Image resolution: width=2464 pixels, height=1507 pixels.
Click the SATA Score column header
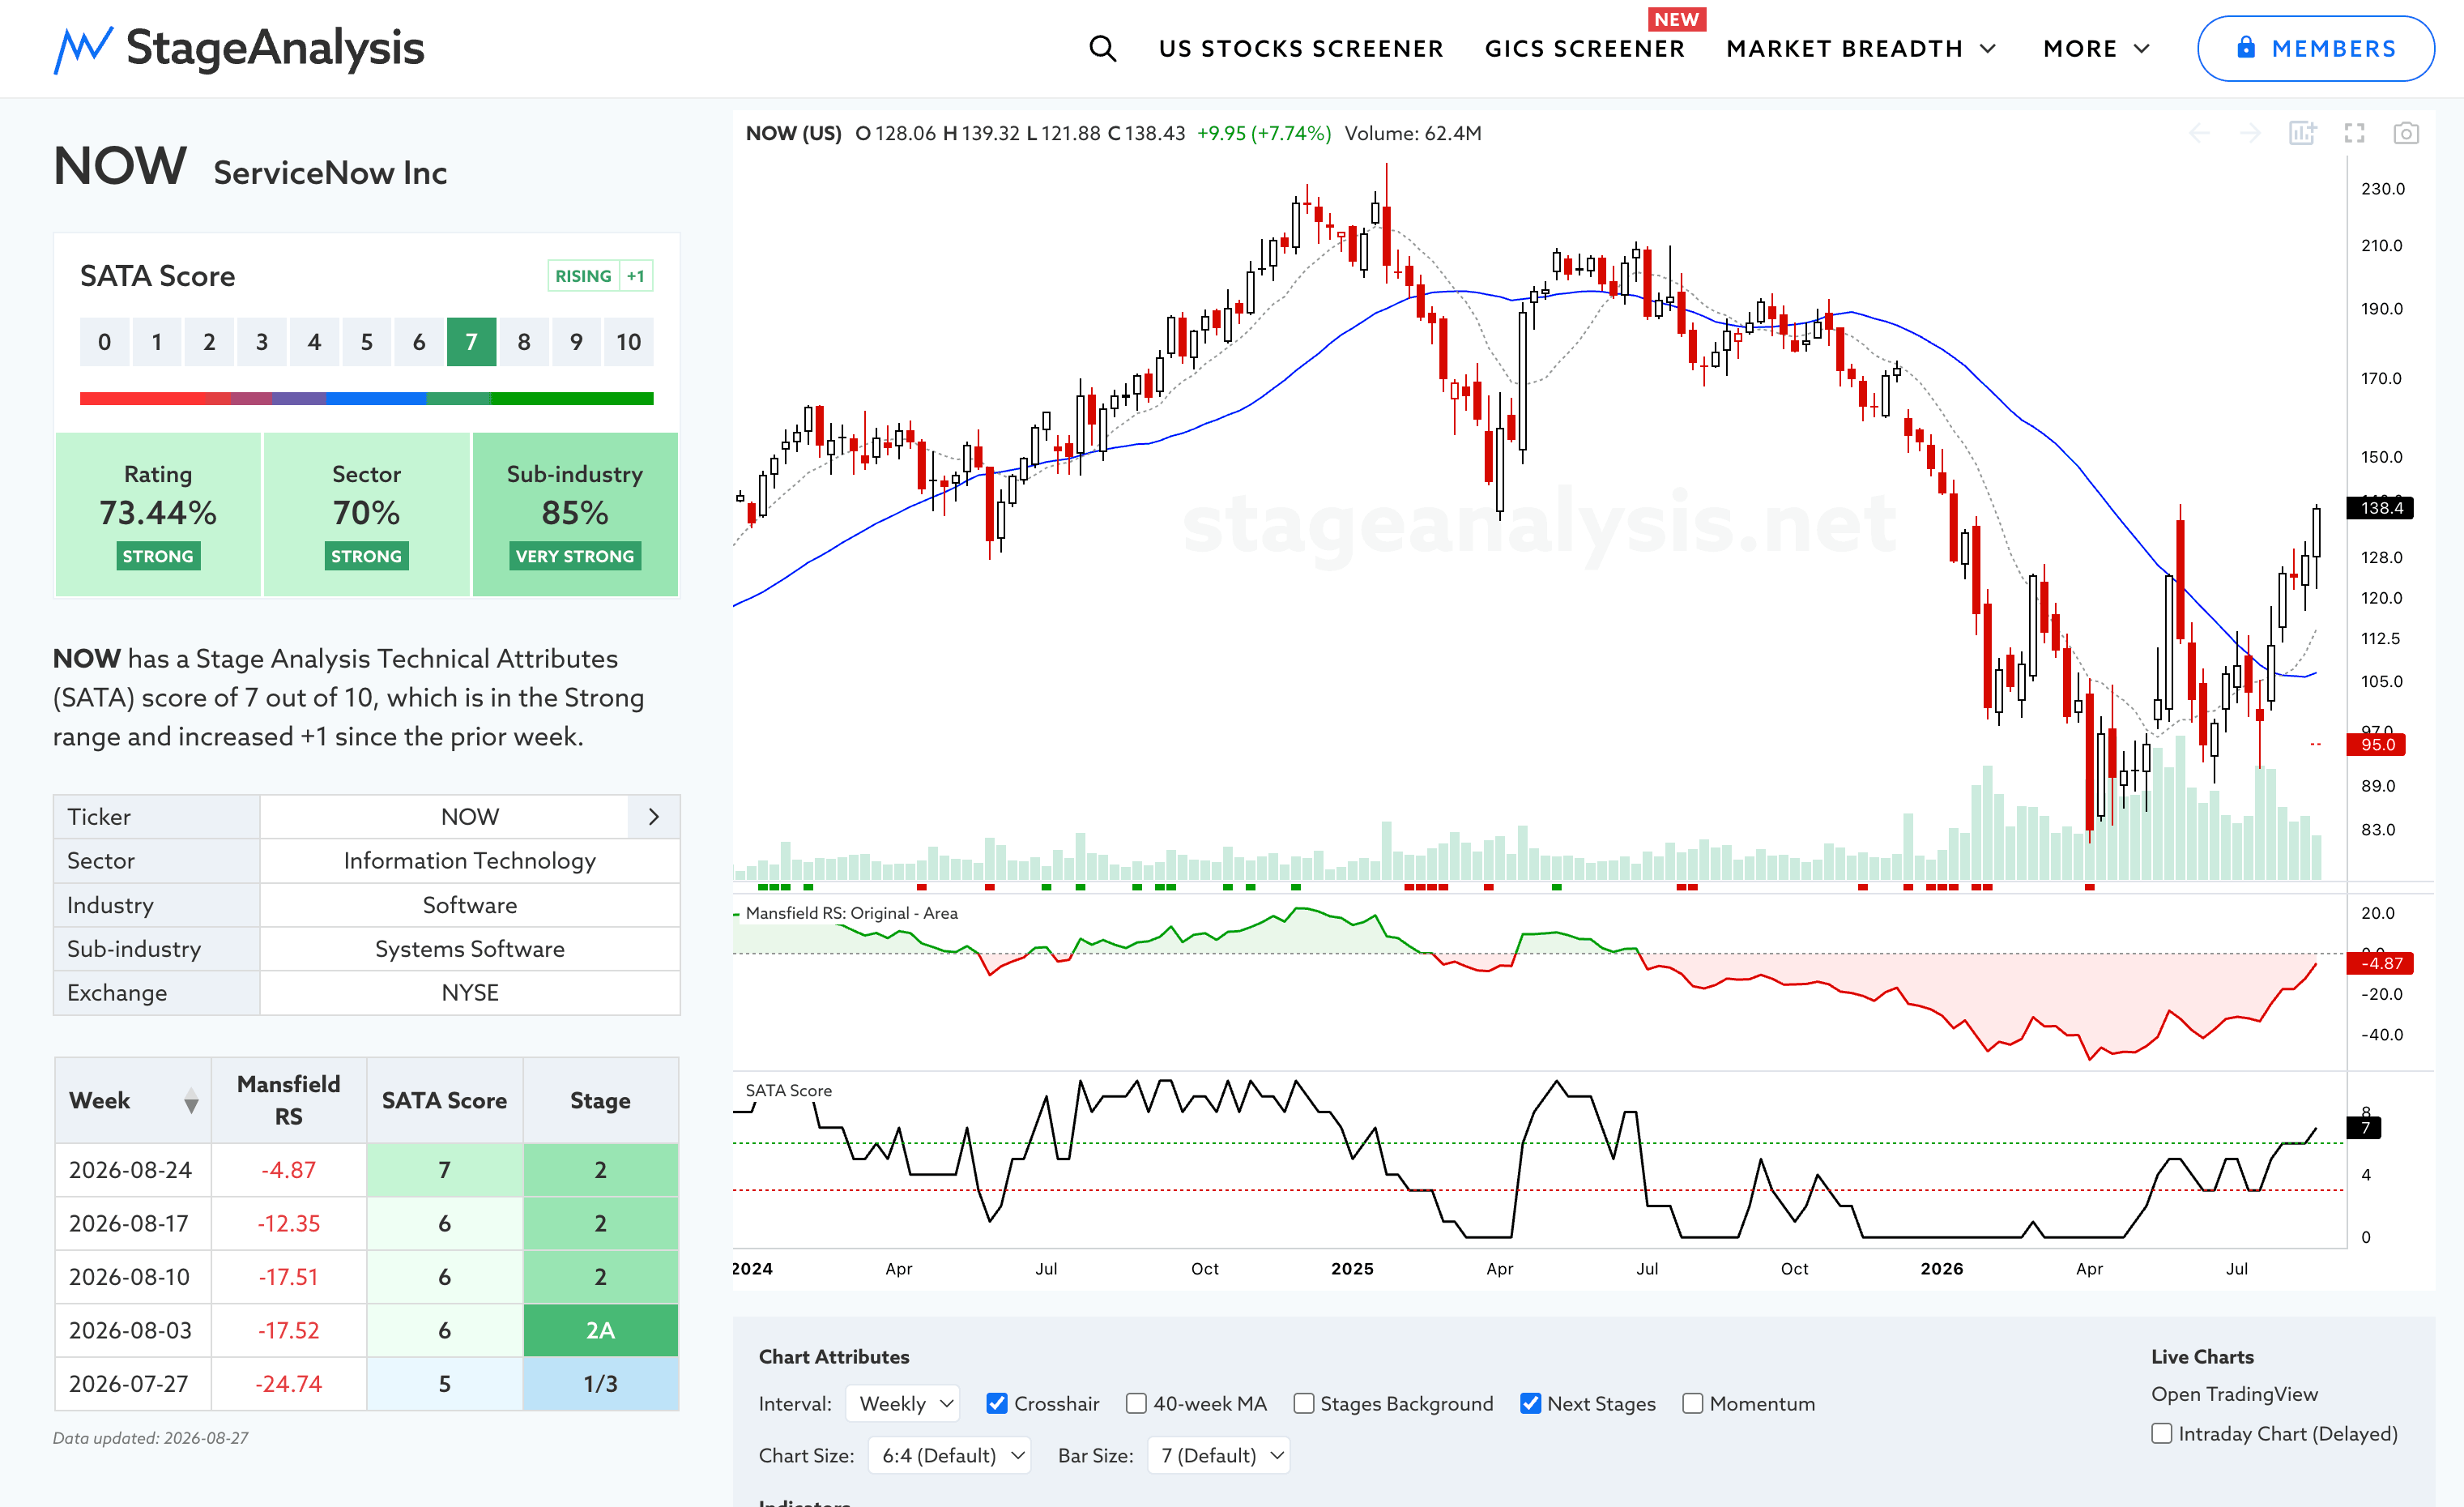444,1100
